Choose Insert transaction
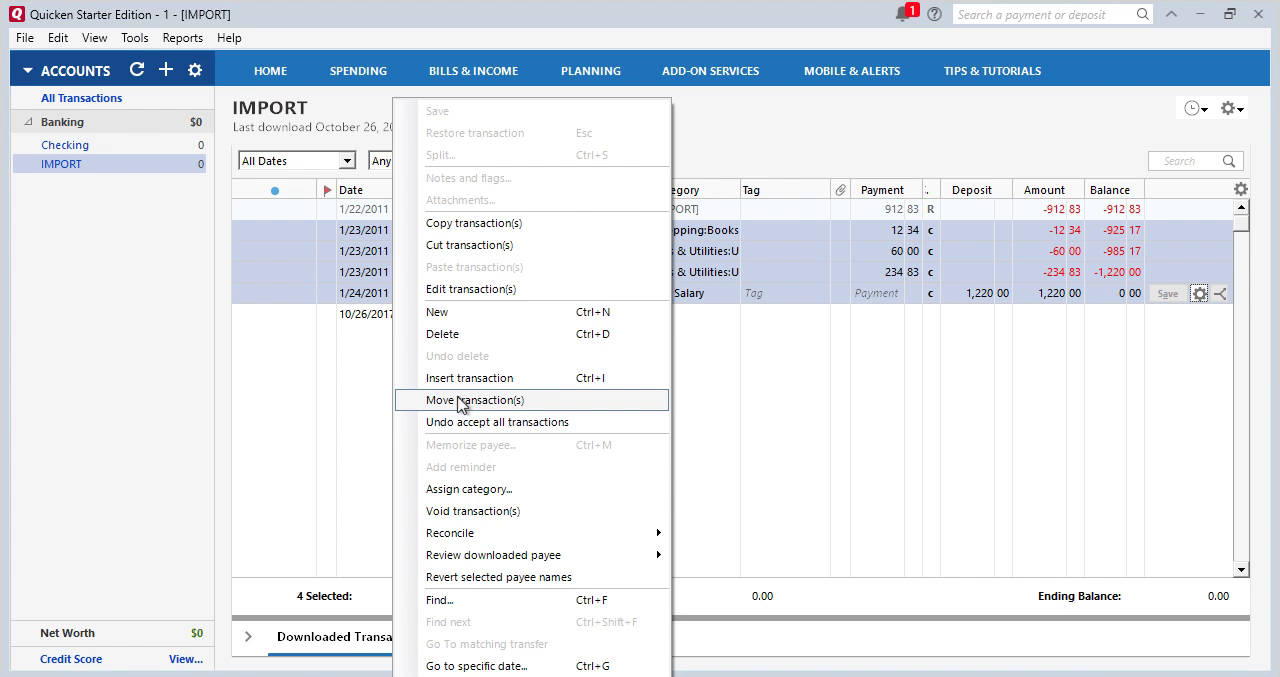The width and height of the screenshot is (1280, 677). coord(532,378)
